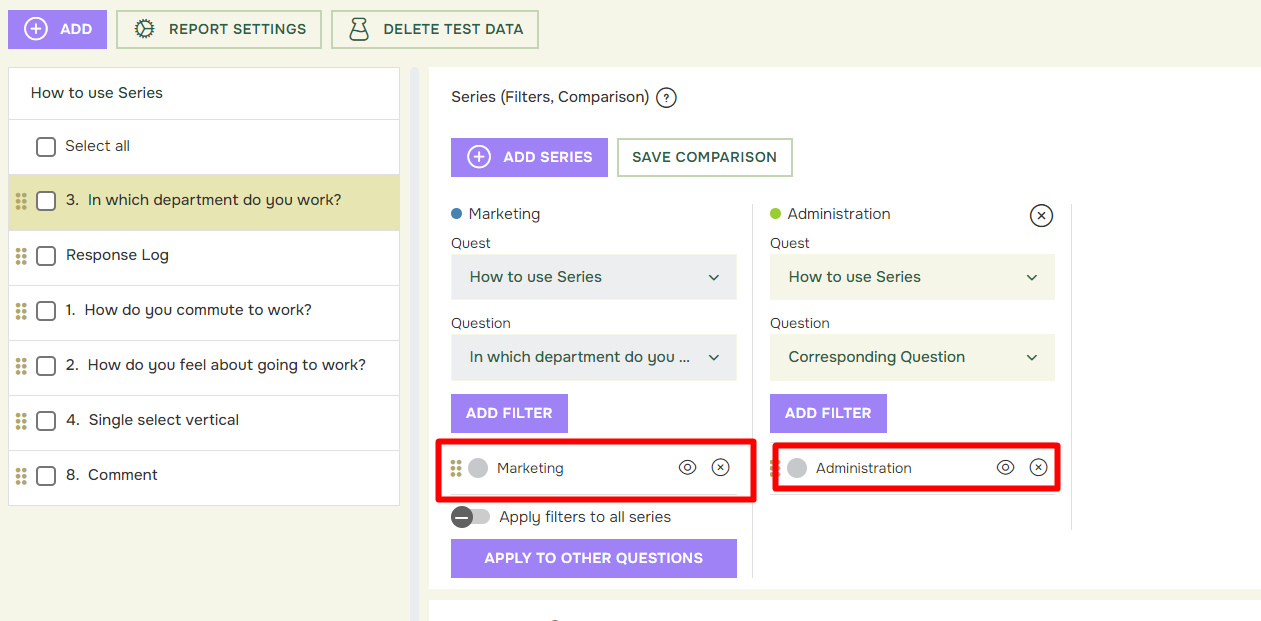
Task: Click the gray circle on the Administration filter
Action: click(797, 468)
